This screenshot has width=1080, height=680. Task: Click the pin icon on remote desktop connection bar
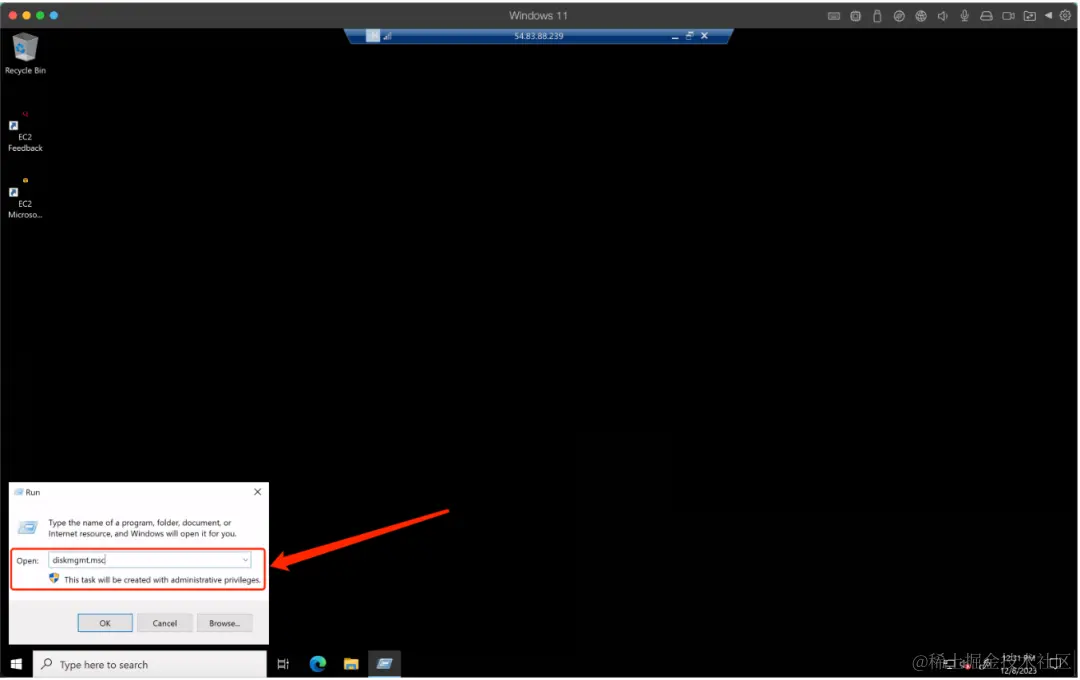click(373, 36)
